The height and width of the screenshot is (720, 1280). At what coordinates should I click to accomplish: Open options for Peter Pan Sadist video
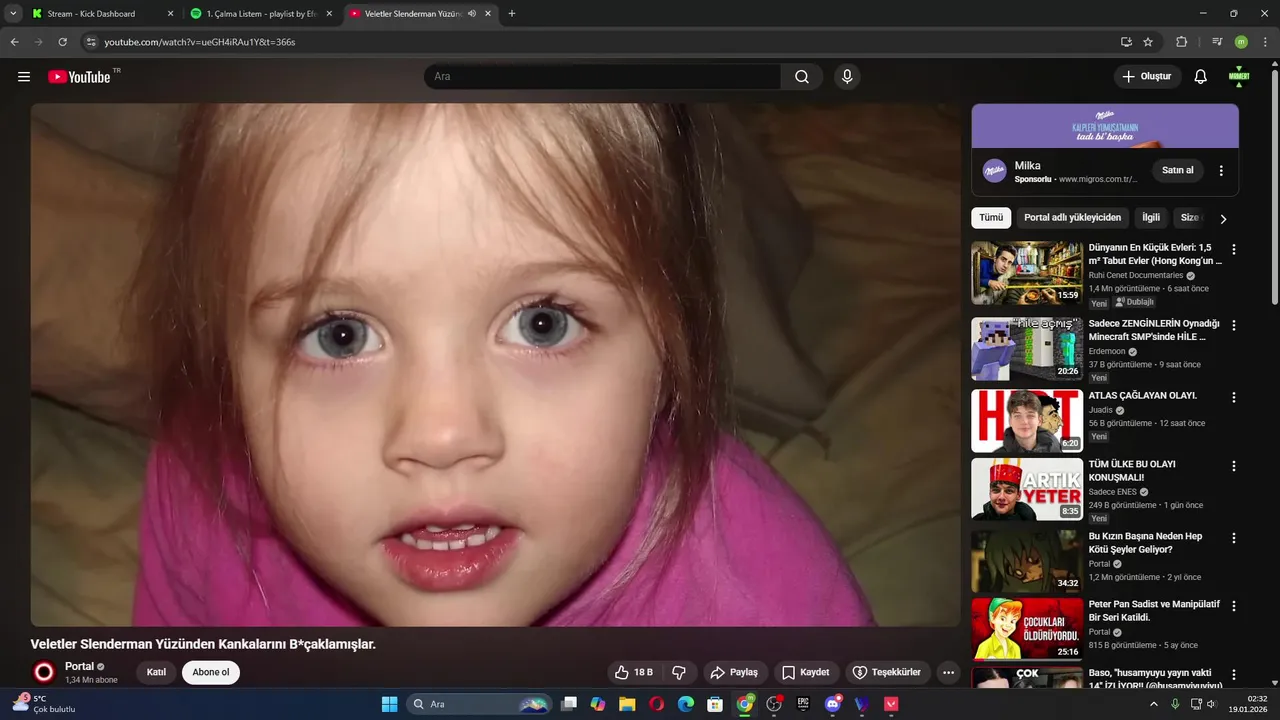(x=1233, y=606)
